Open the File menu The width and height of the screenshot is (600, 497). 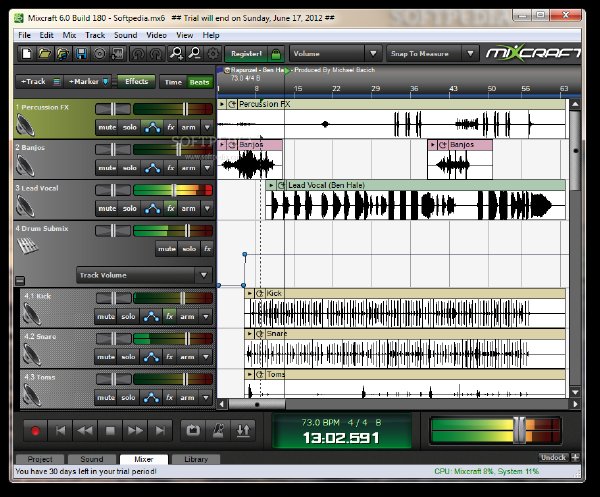coord(24,35)
